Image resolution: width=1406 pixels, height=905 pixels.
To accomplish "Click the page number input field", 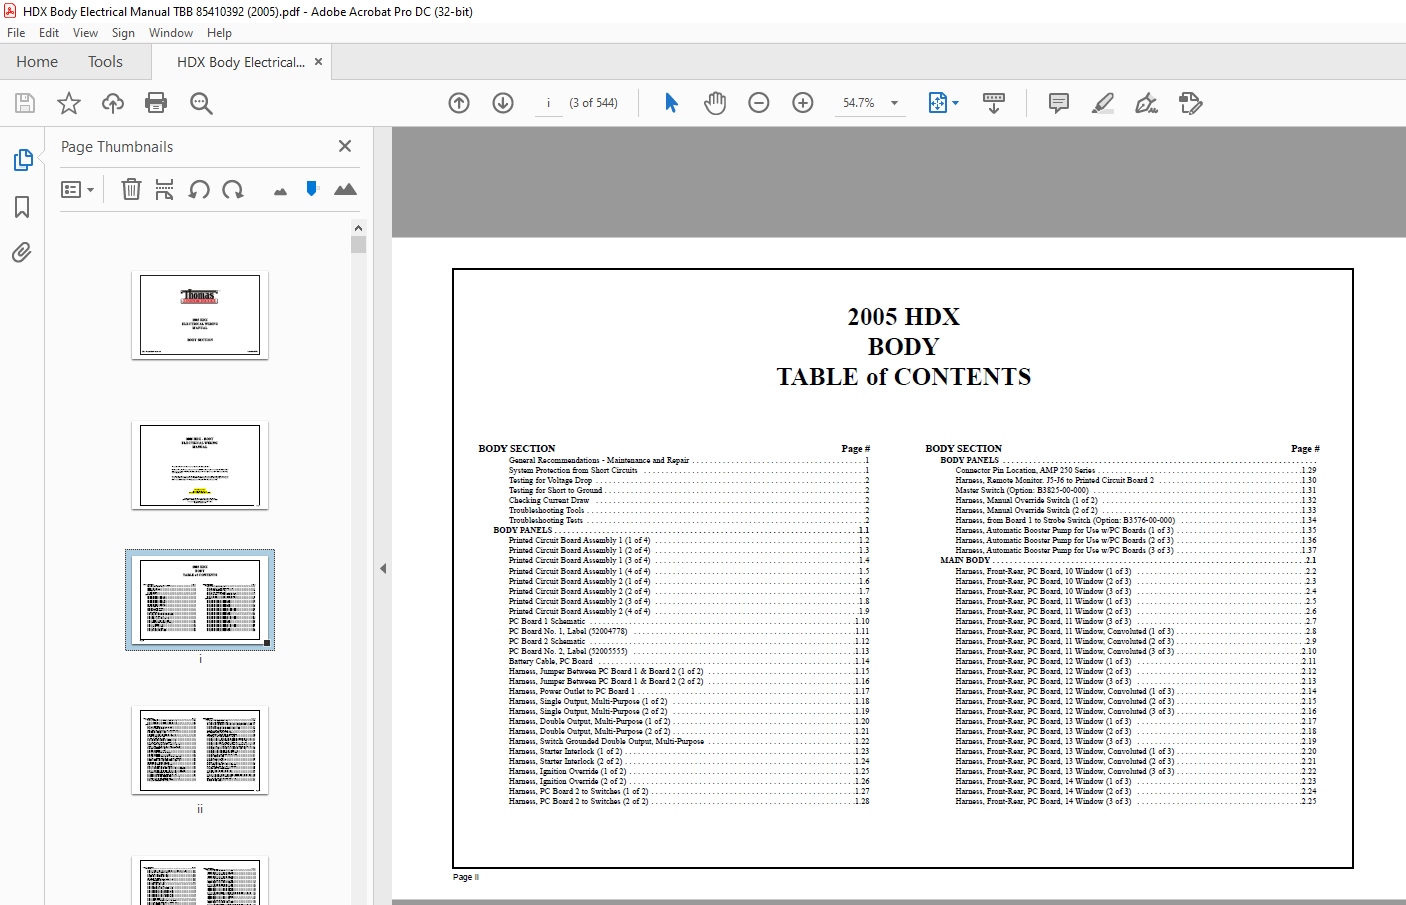I will point(548,103).
